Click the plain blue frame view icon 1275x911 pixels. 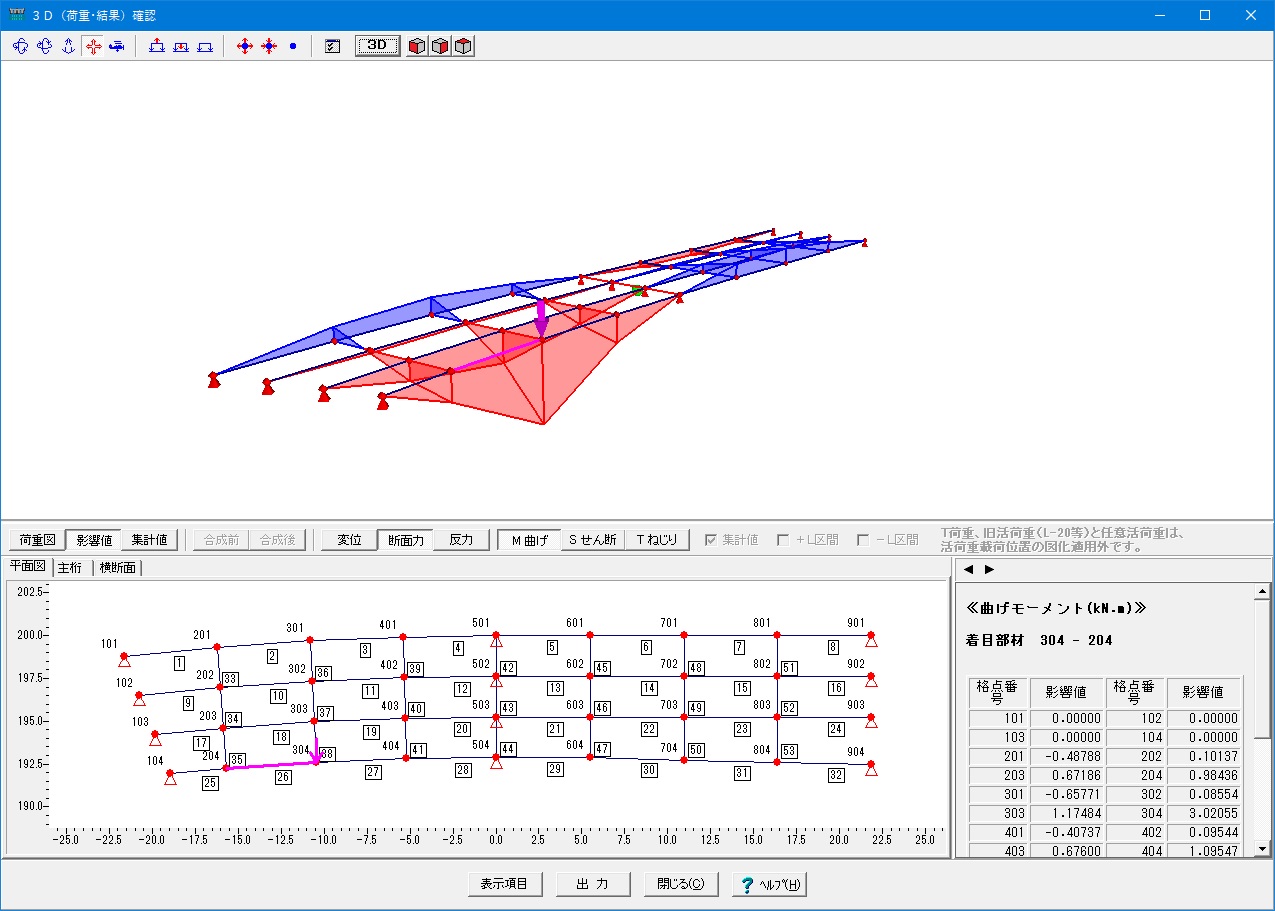pyautogui.click(x=205, y=46)
